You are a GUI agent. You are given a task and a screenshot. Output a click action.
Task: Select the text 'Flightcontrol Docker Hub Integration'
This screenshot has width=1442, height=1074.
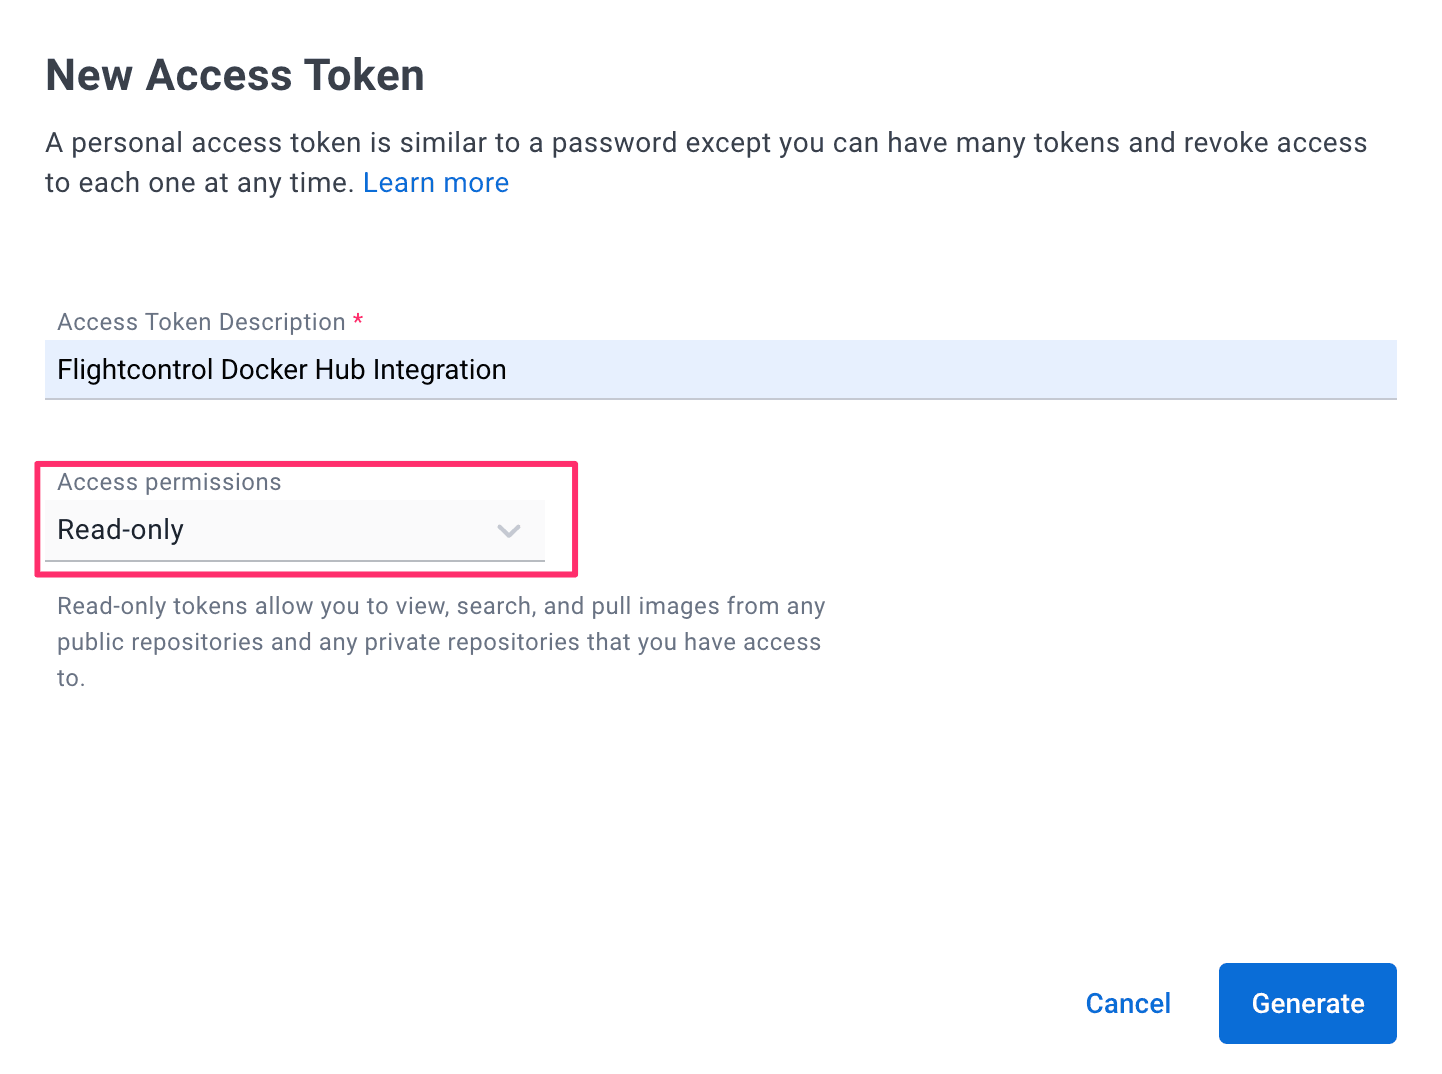(x=282, y=370)
